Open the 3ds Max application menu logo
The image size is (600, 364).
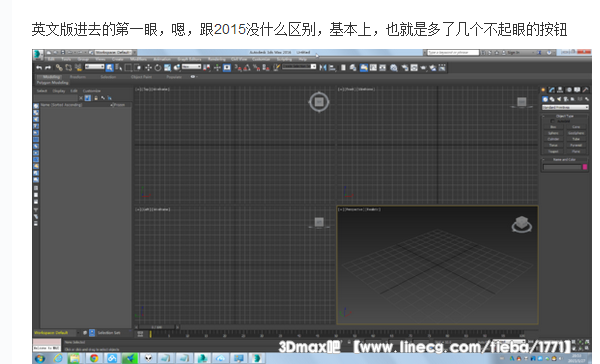(x=38, y=54)
